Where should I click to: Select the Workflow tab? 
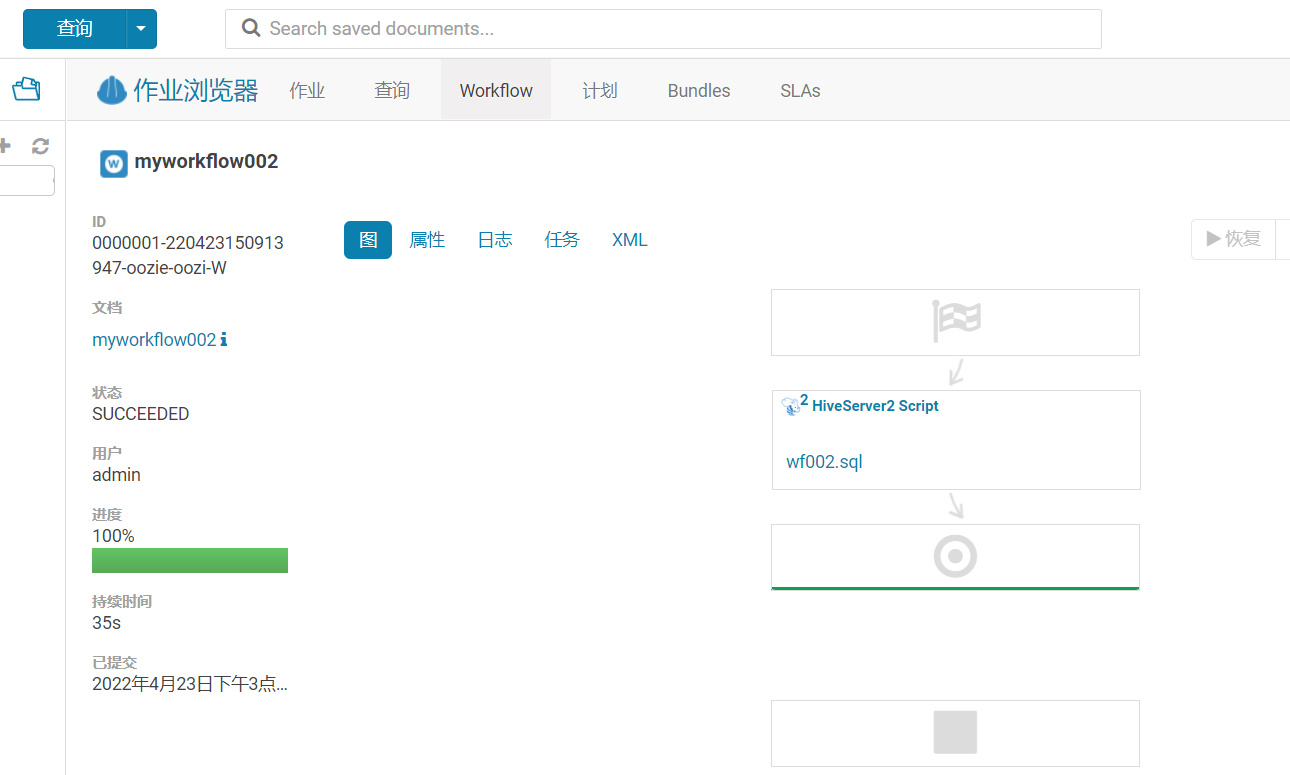(496, 90)
